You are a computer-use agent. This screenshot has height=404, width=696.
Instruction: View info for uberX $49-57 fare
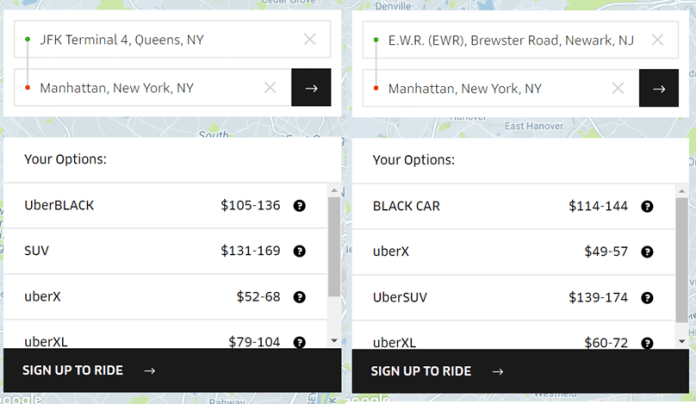[x=647, y=252]
